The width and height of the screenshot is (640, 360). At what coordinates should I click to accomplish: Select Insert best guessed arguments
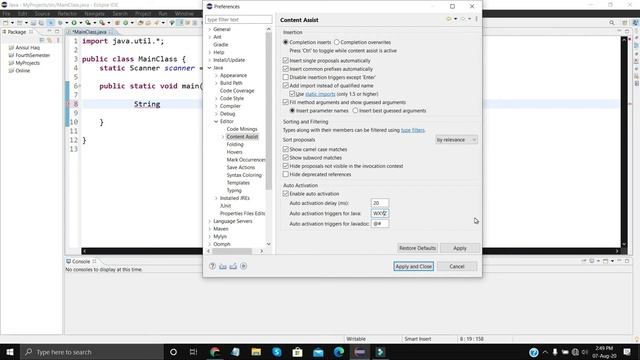point(355,111)
